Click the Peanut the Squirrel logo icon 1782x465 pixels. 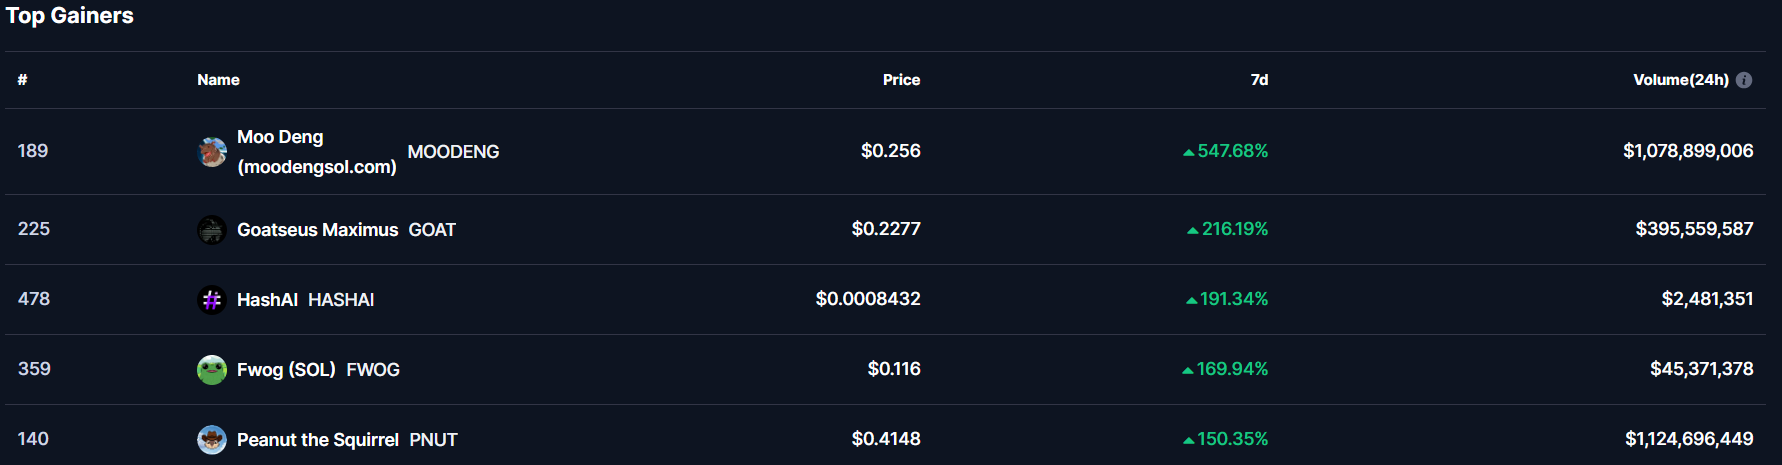point(212,440)
